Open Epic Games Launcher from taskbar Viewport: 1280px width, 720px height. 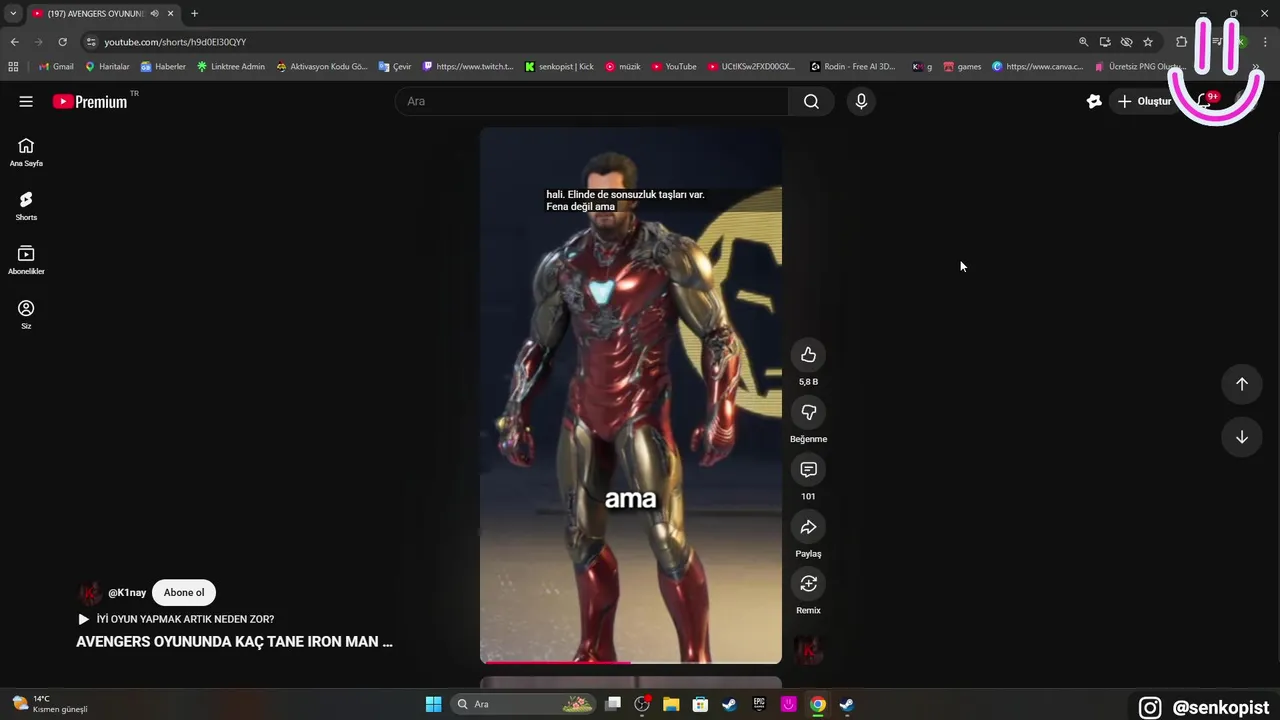[x=759, y=704]
